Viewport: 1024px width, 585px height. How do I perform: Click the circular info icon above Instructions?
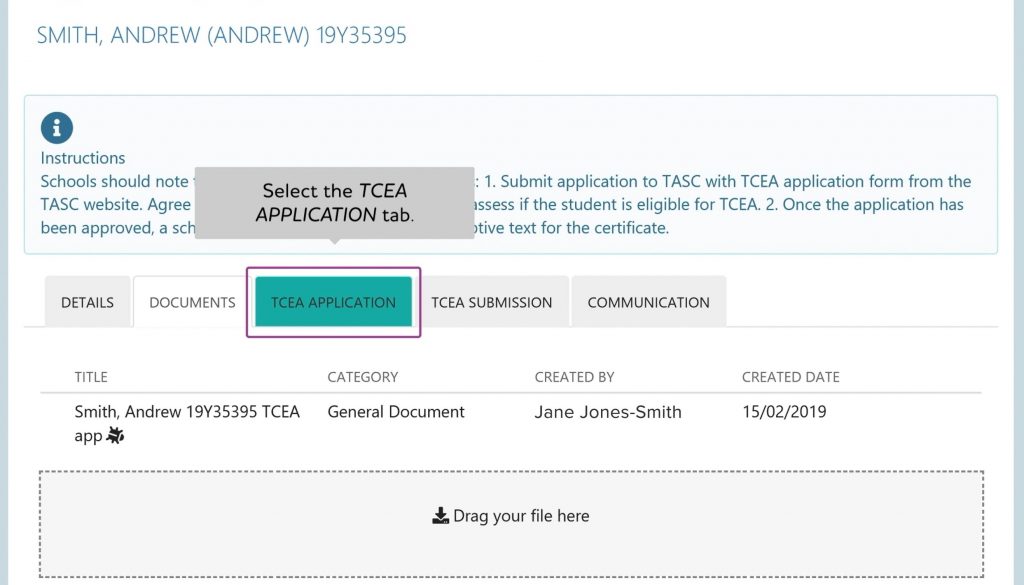57,128
